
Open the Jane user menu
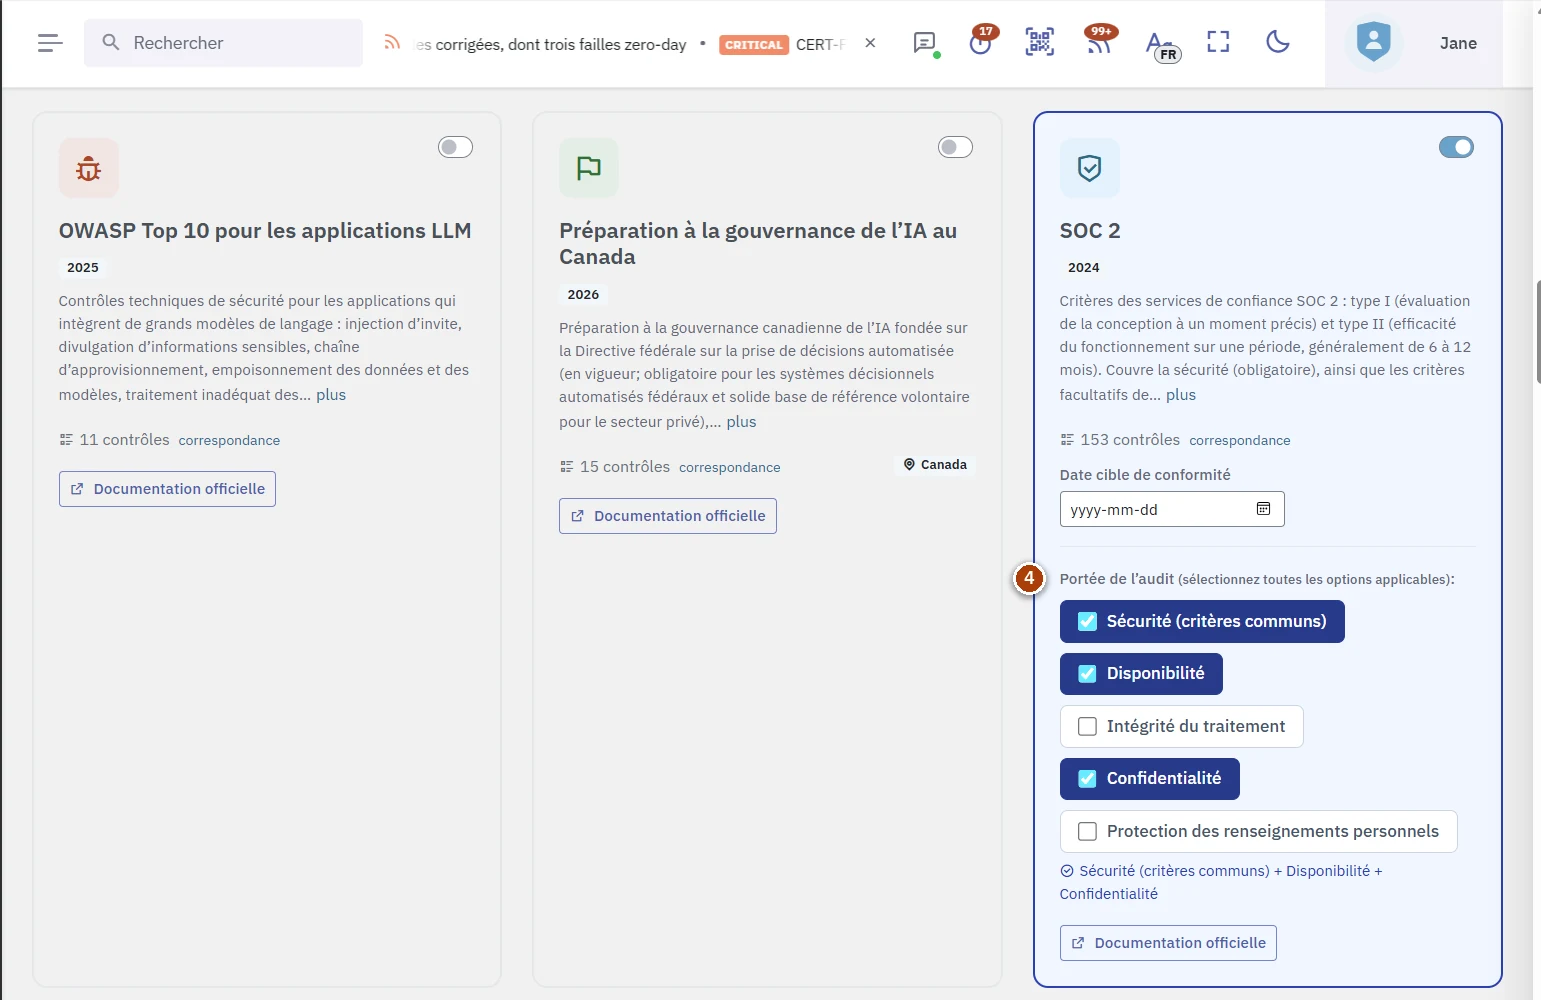coord(1458,43)
